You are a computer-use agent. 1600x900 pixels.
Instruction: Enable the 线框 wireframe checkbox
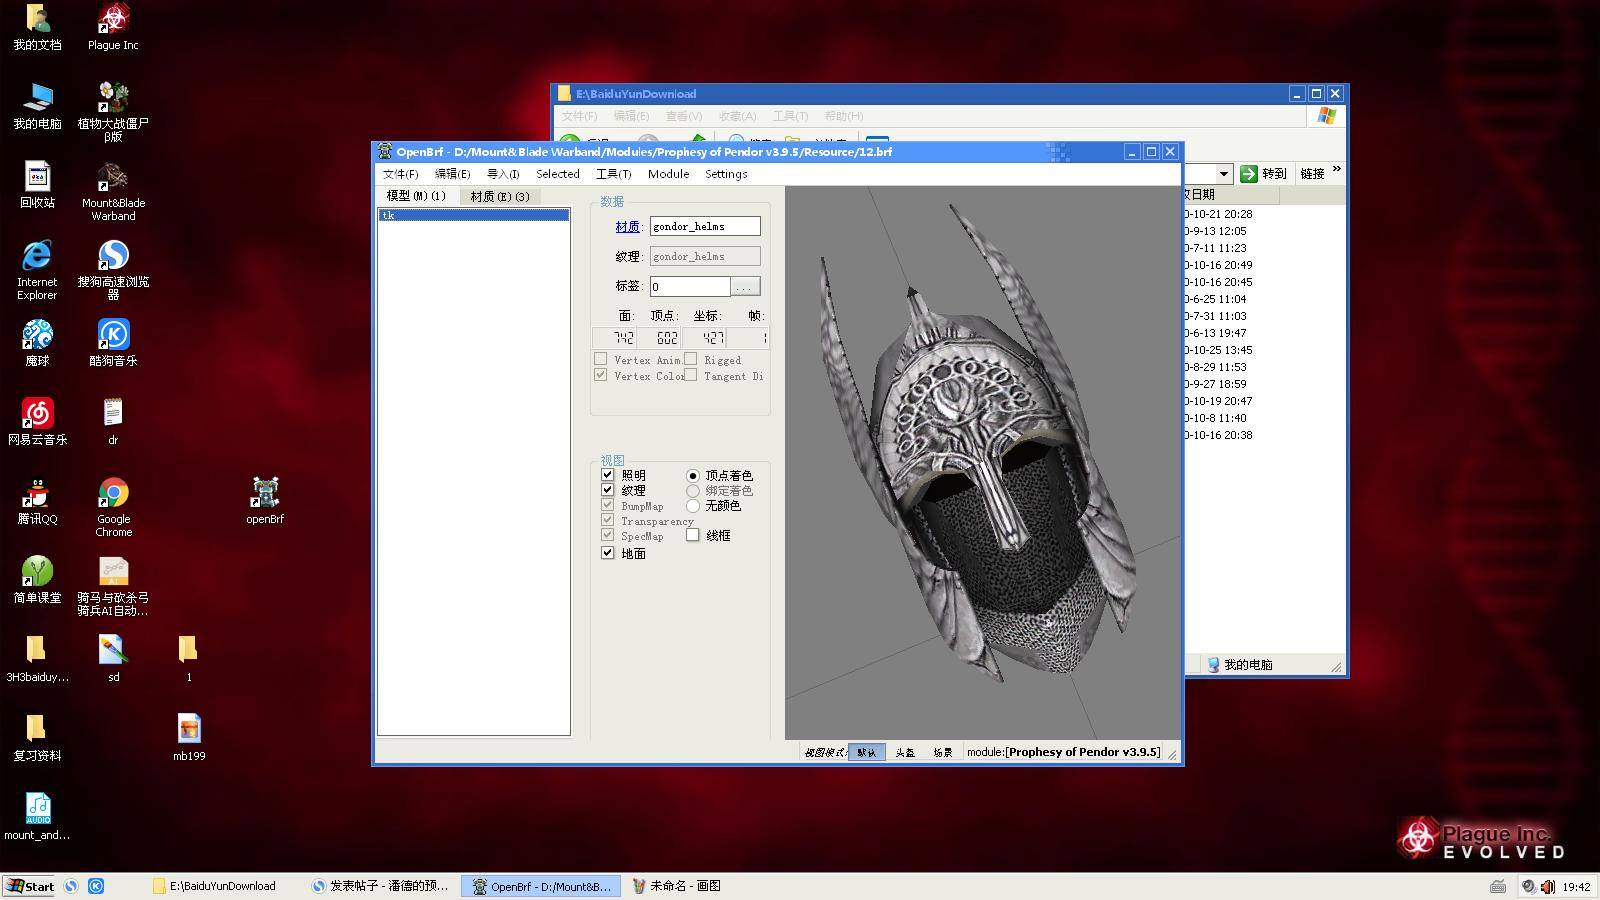[x=692, y=535]
